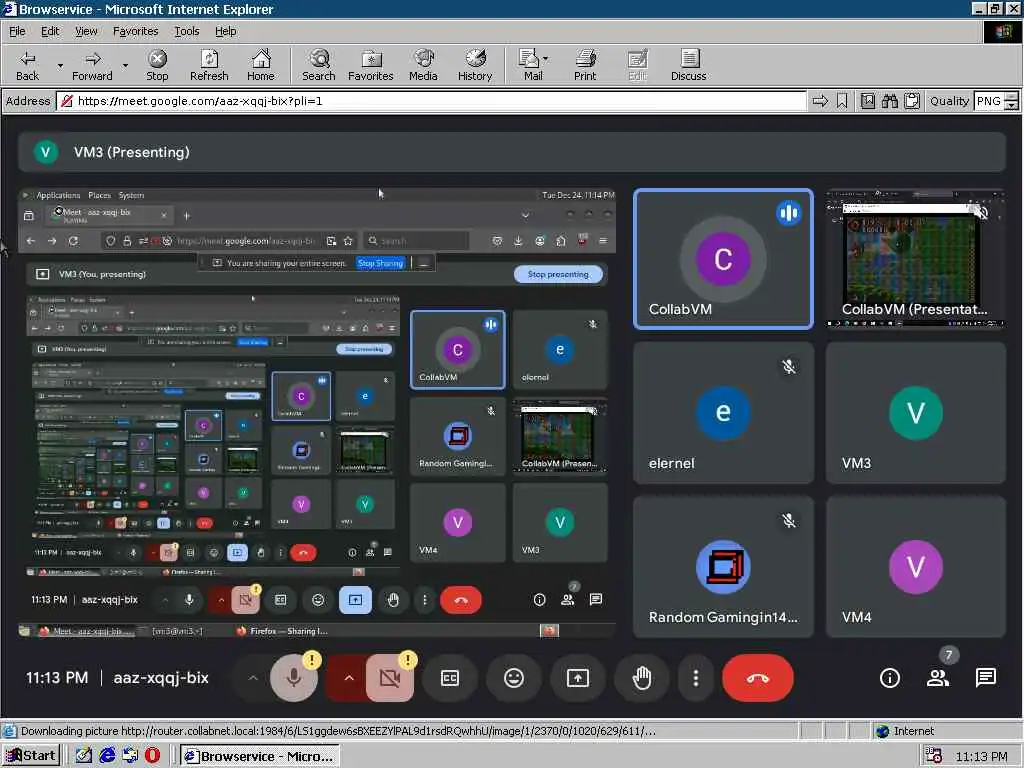
Task: Toggle raise hand button
Action: [641, 678]
